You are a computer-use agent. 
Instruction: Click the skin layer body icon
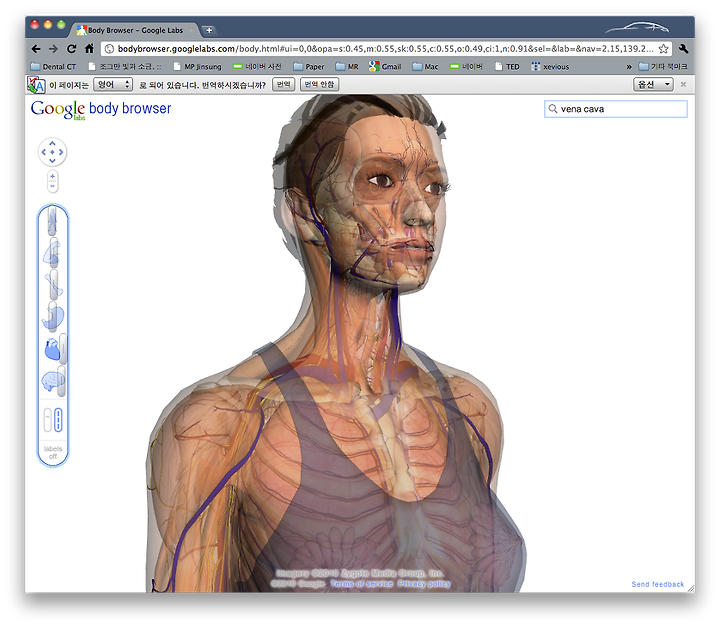(x=51, y=221)
